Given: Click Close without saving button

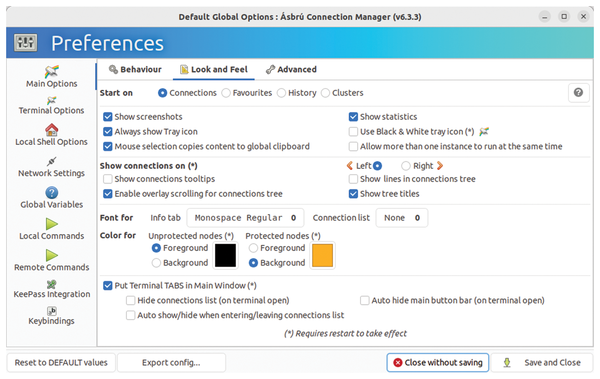Looking at the screenshot, I should click(x=438, y=363).
